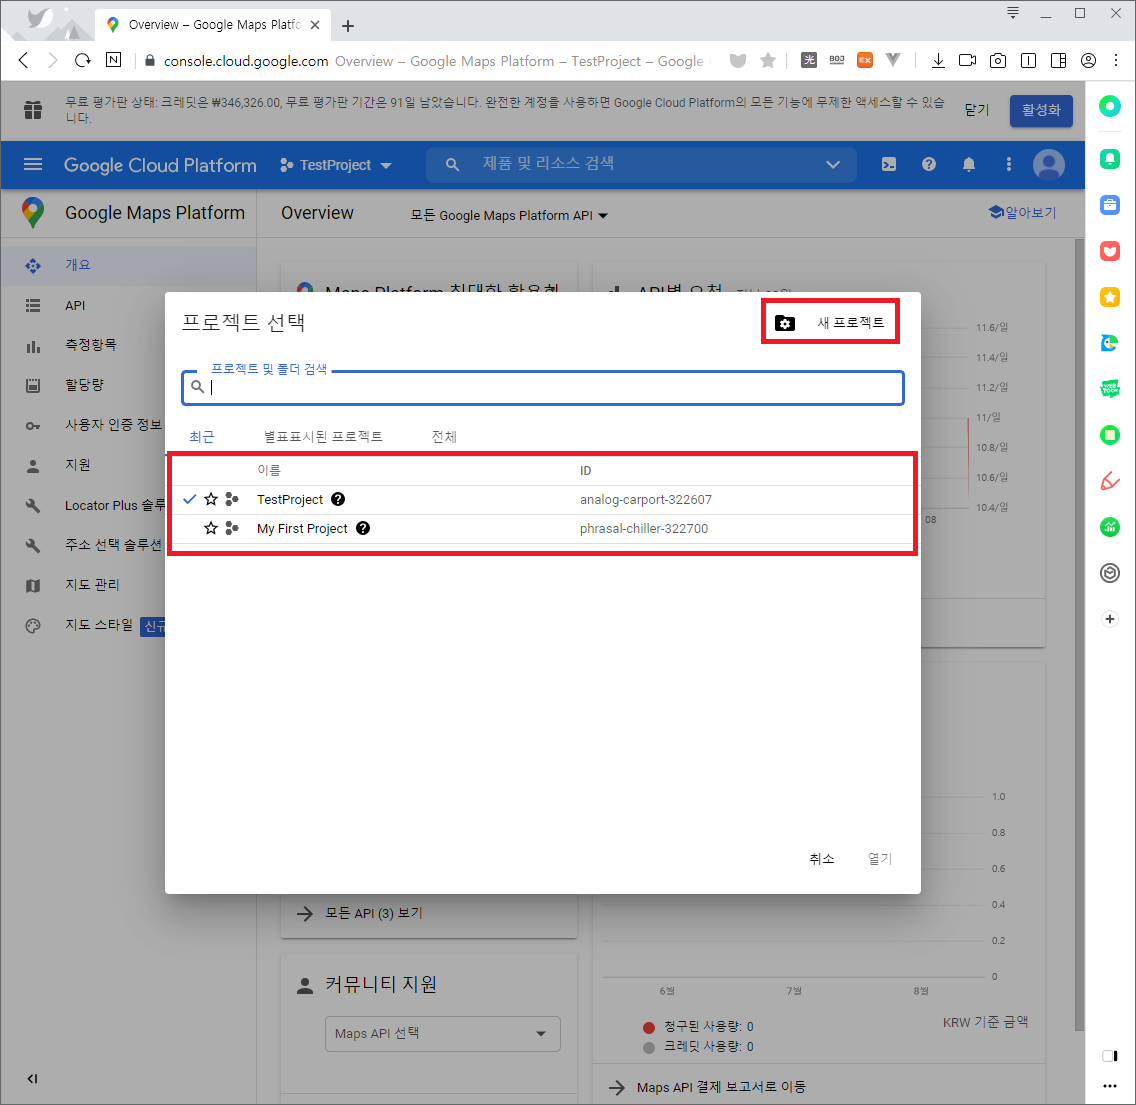This screenshot has width=1136, height=1105.
Task: Click the gift icon in trial banner
Action: coord(33,110)
